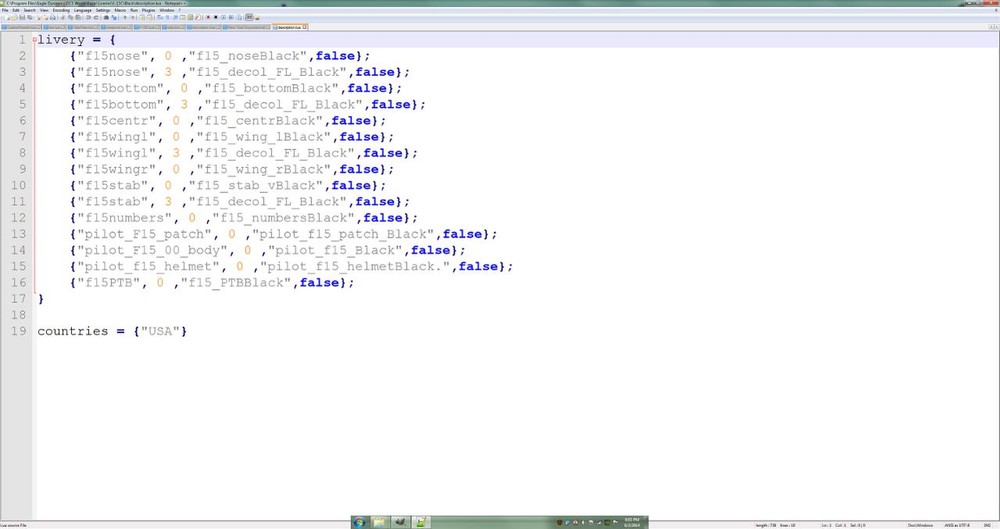Click the Undo toolbar icon
1000x529 pixels.
[89, 17]
